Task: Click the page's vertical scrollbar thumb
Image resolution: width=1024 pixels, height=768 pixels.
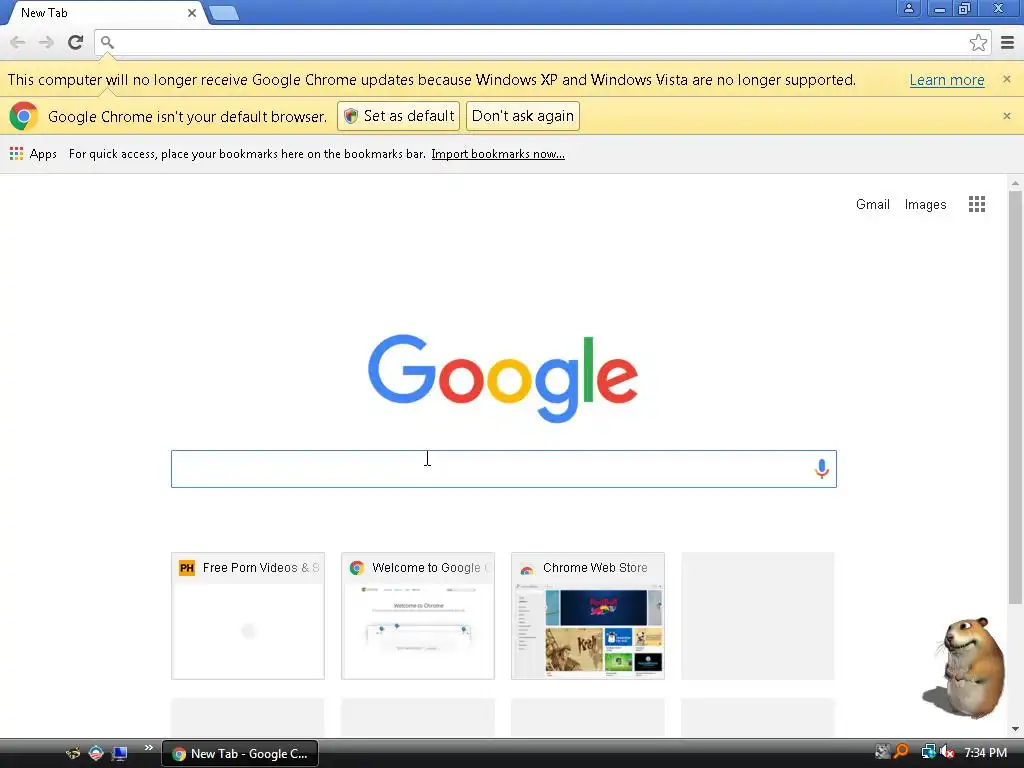Action: point(1014,397)
